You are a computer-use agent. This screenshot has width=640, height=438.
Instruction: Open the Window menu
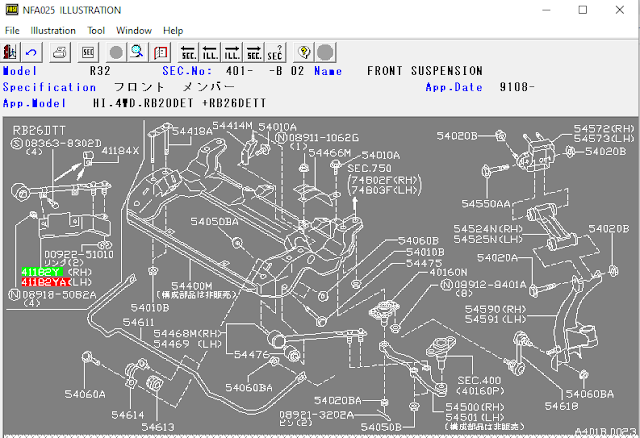click(x=134, y=31)
